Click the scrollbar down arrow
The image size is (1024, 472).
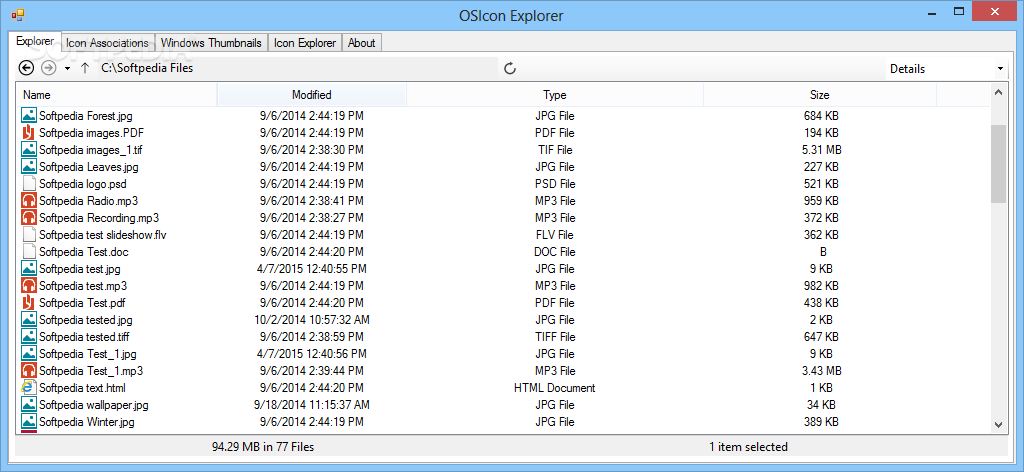(x=998, y=424)
